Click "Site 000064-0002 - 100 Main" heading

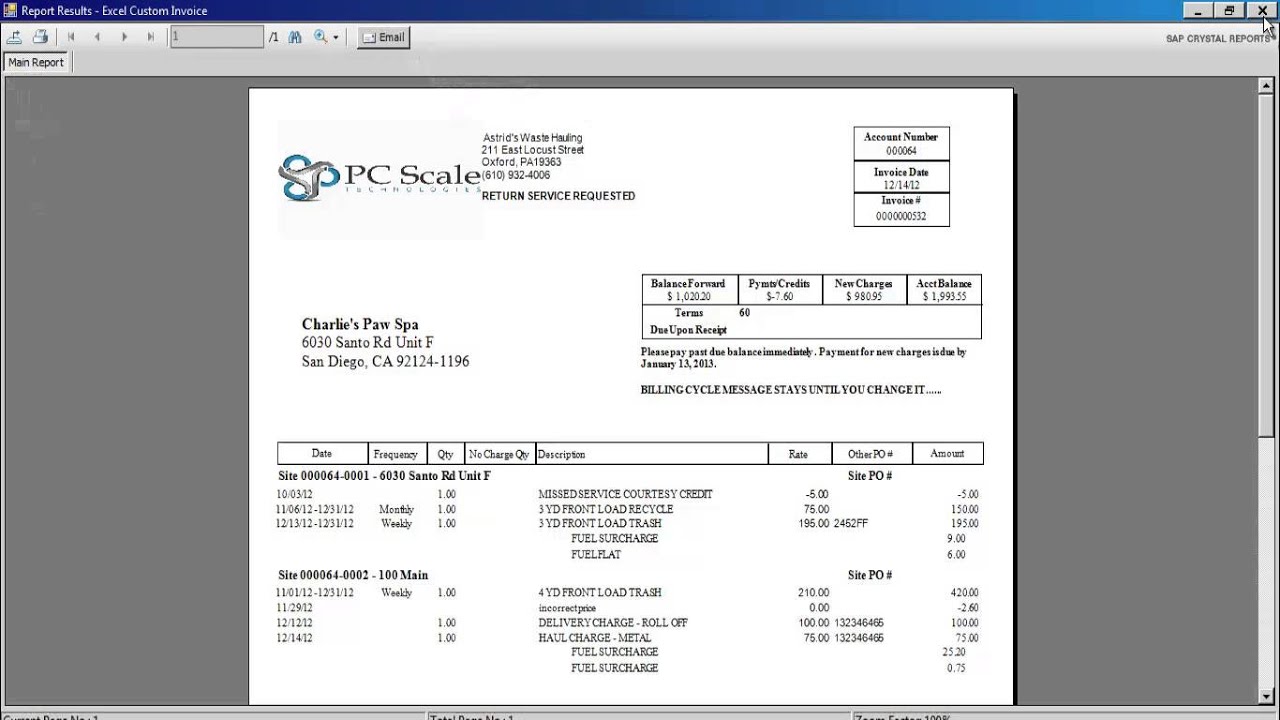point(353,575)
